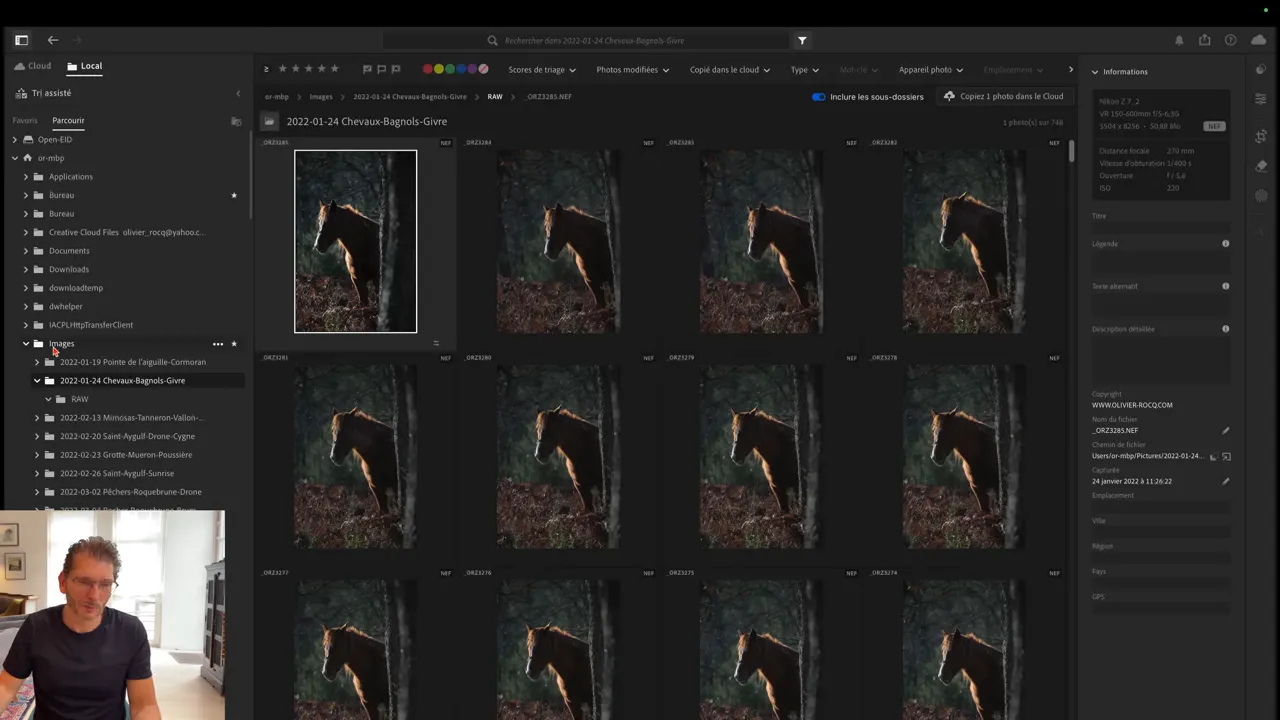Image resolution: width=1280 pixels, height=720 pixels.
Task: Toggle favorite star on Images folder
Action: click(x=234, y=344)
